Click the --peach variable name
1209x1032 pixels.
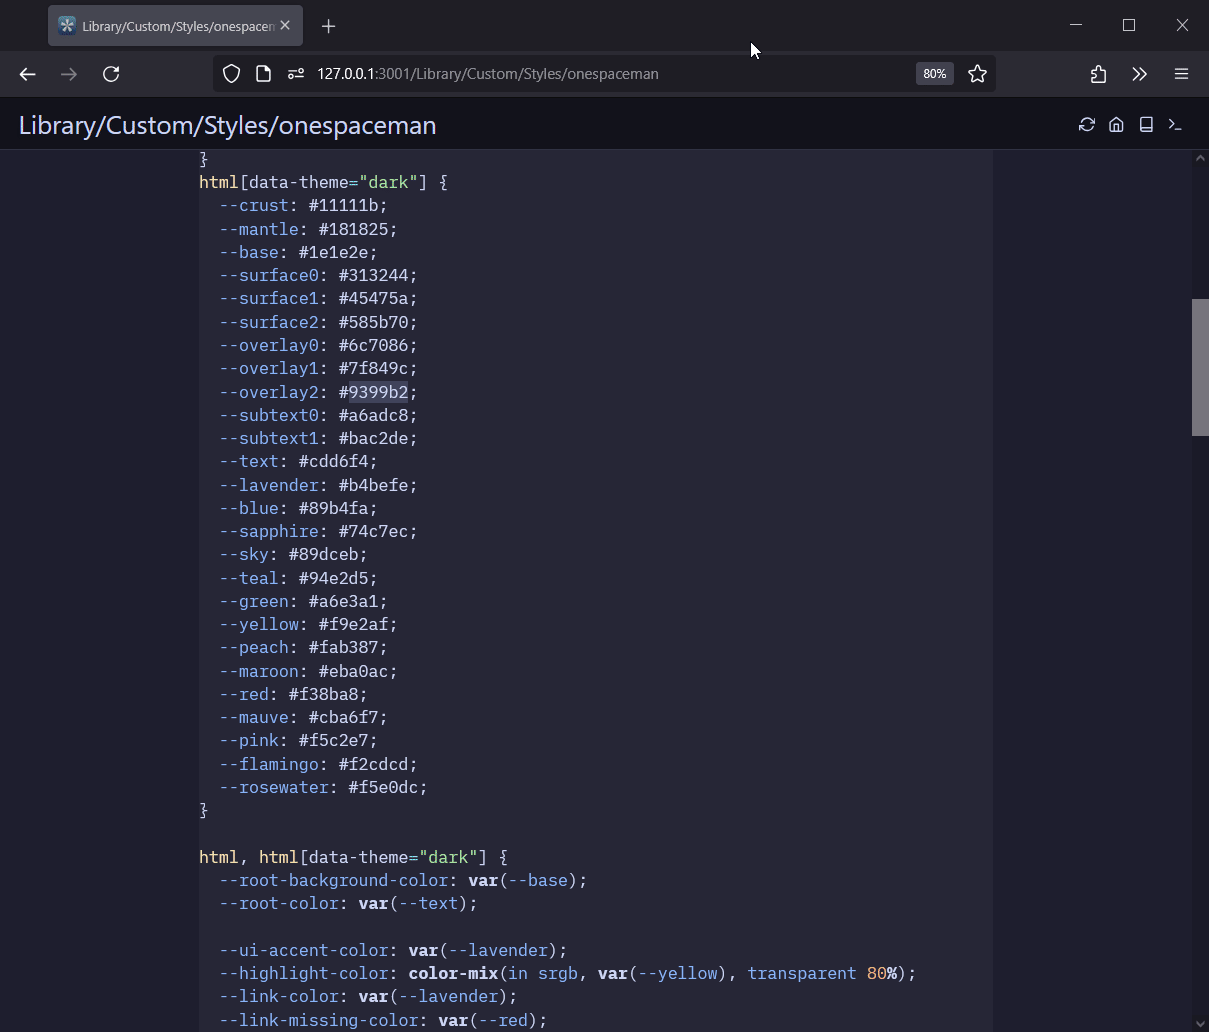[x=254, y=648]
